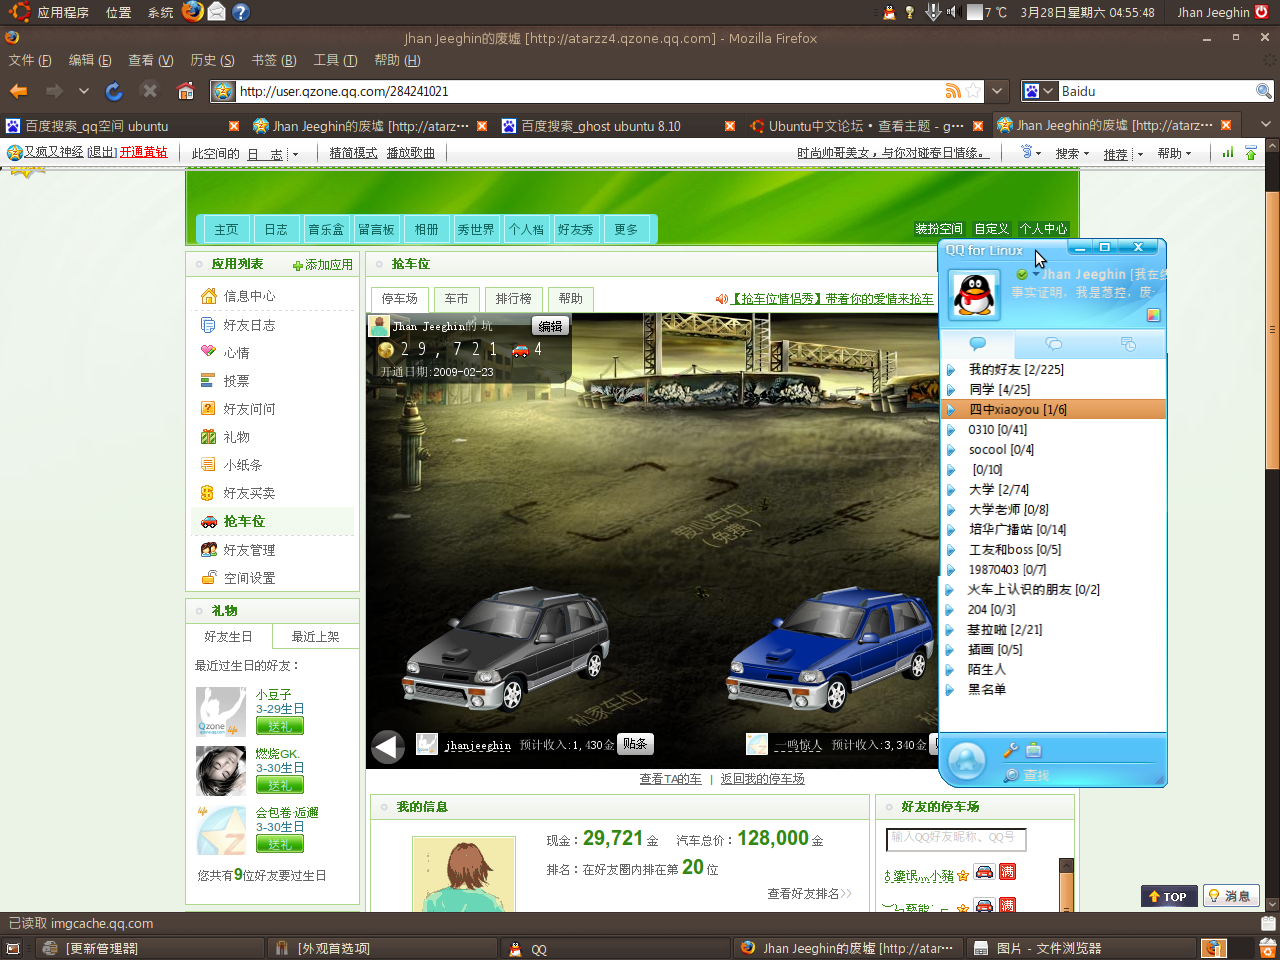This screenshot has width=1280, height=960.
Task: Click 添加应用 link
Action: [323, 265]
